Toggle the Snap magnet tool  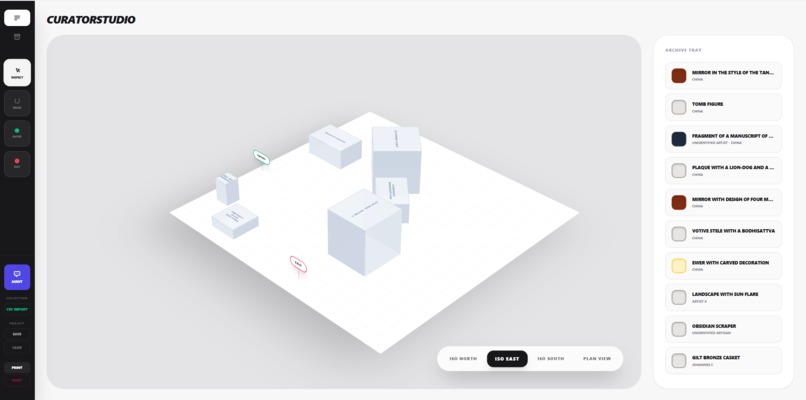click(17, 103)
